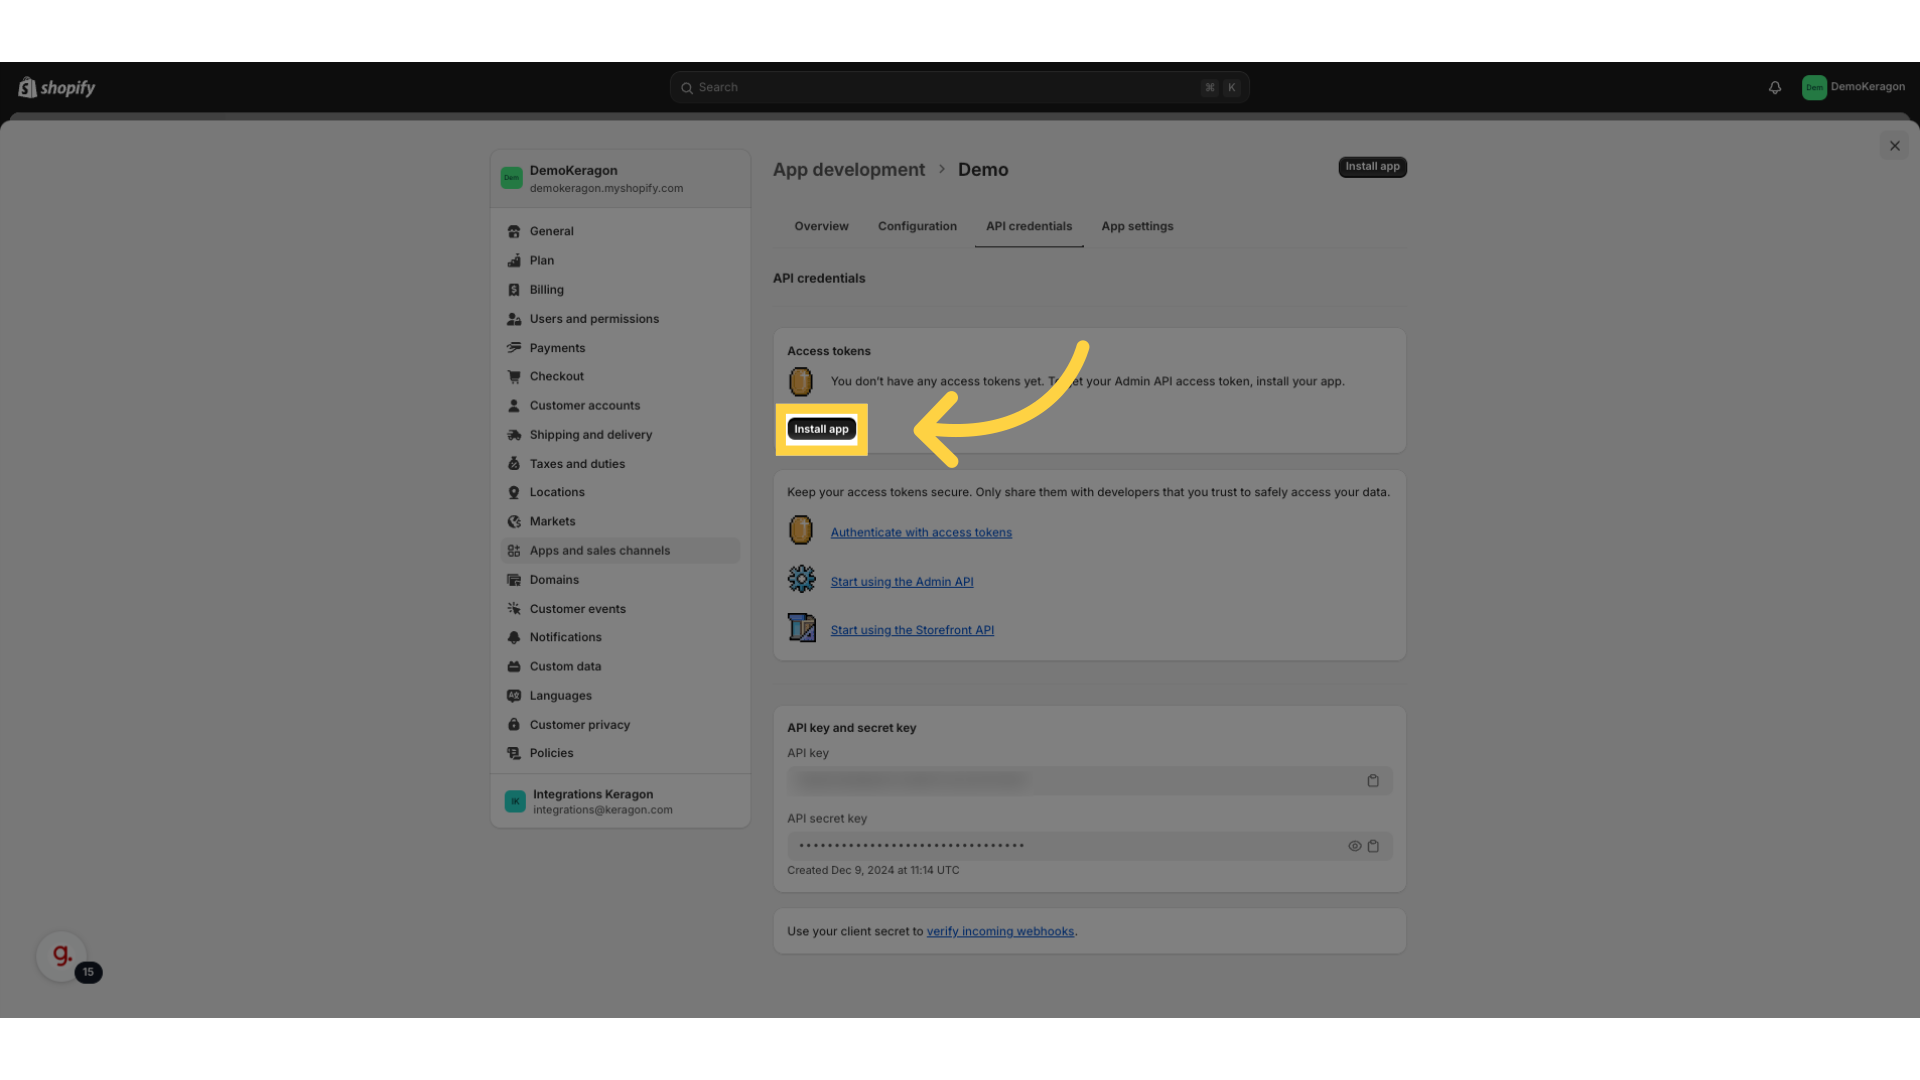Open the Domains settings page

(x=554, y=580)
